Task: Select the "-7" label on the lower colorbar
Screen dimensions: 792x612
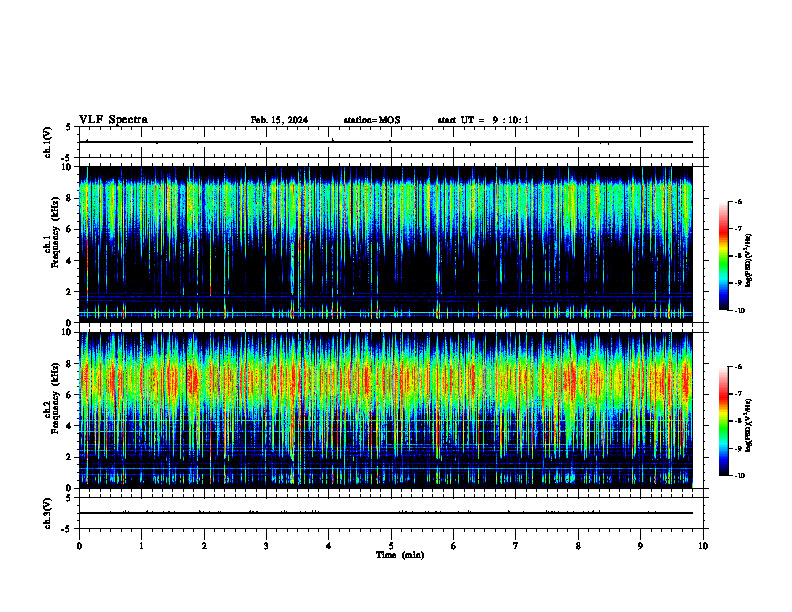Action: (x=738, y=394)
